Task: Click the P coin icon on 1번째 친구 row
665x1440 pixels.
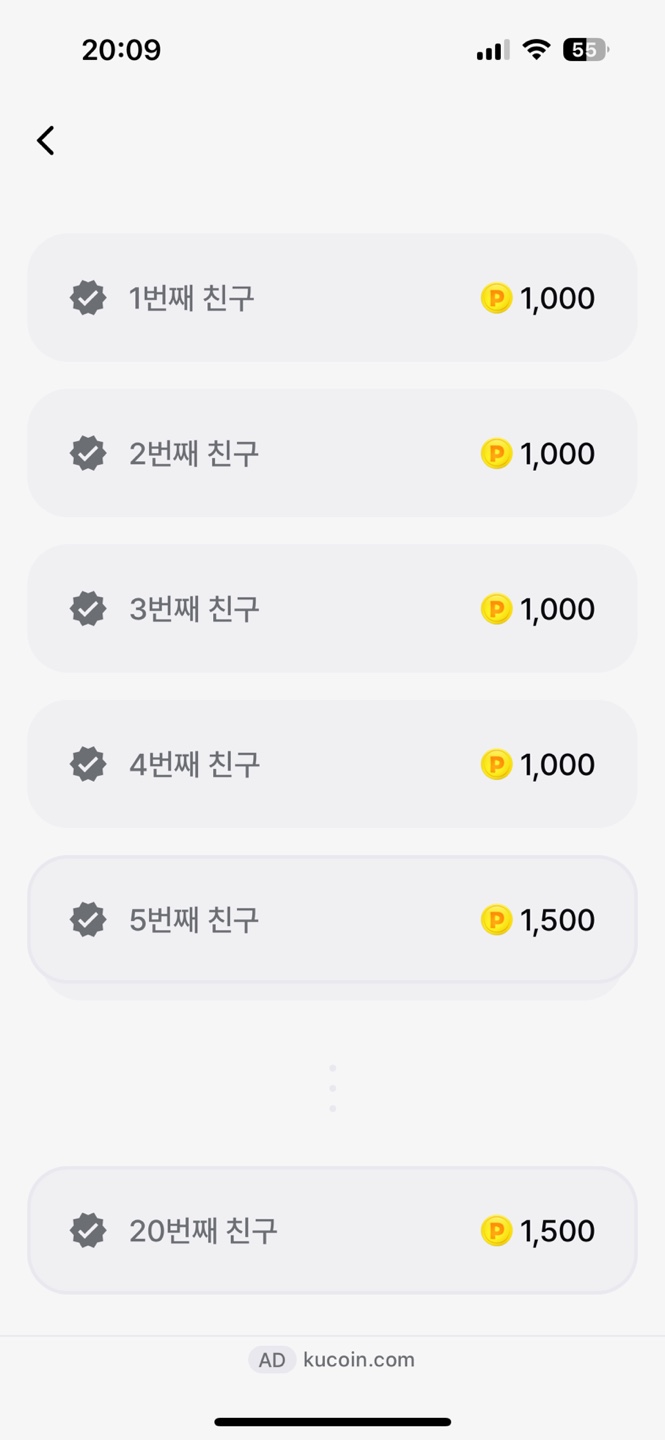Action: (x=495, y=298)
